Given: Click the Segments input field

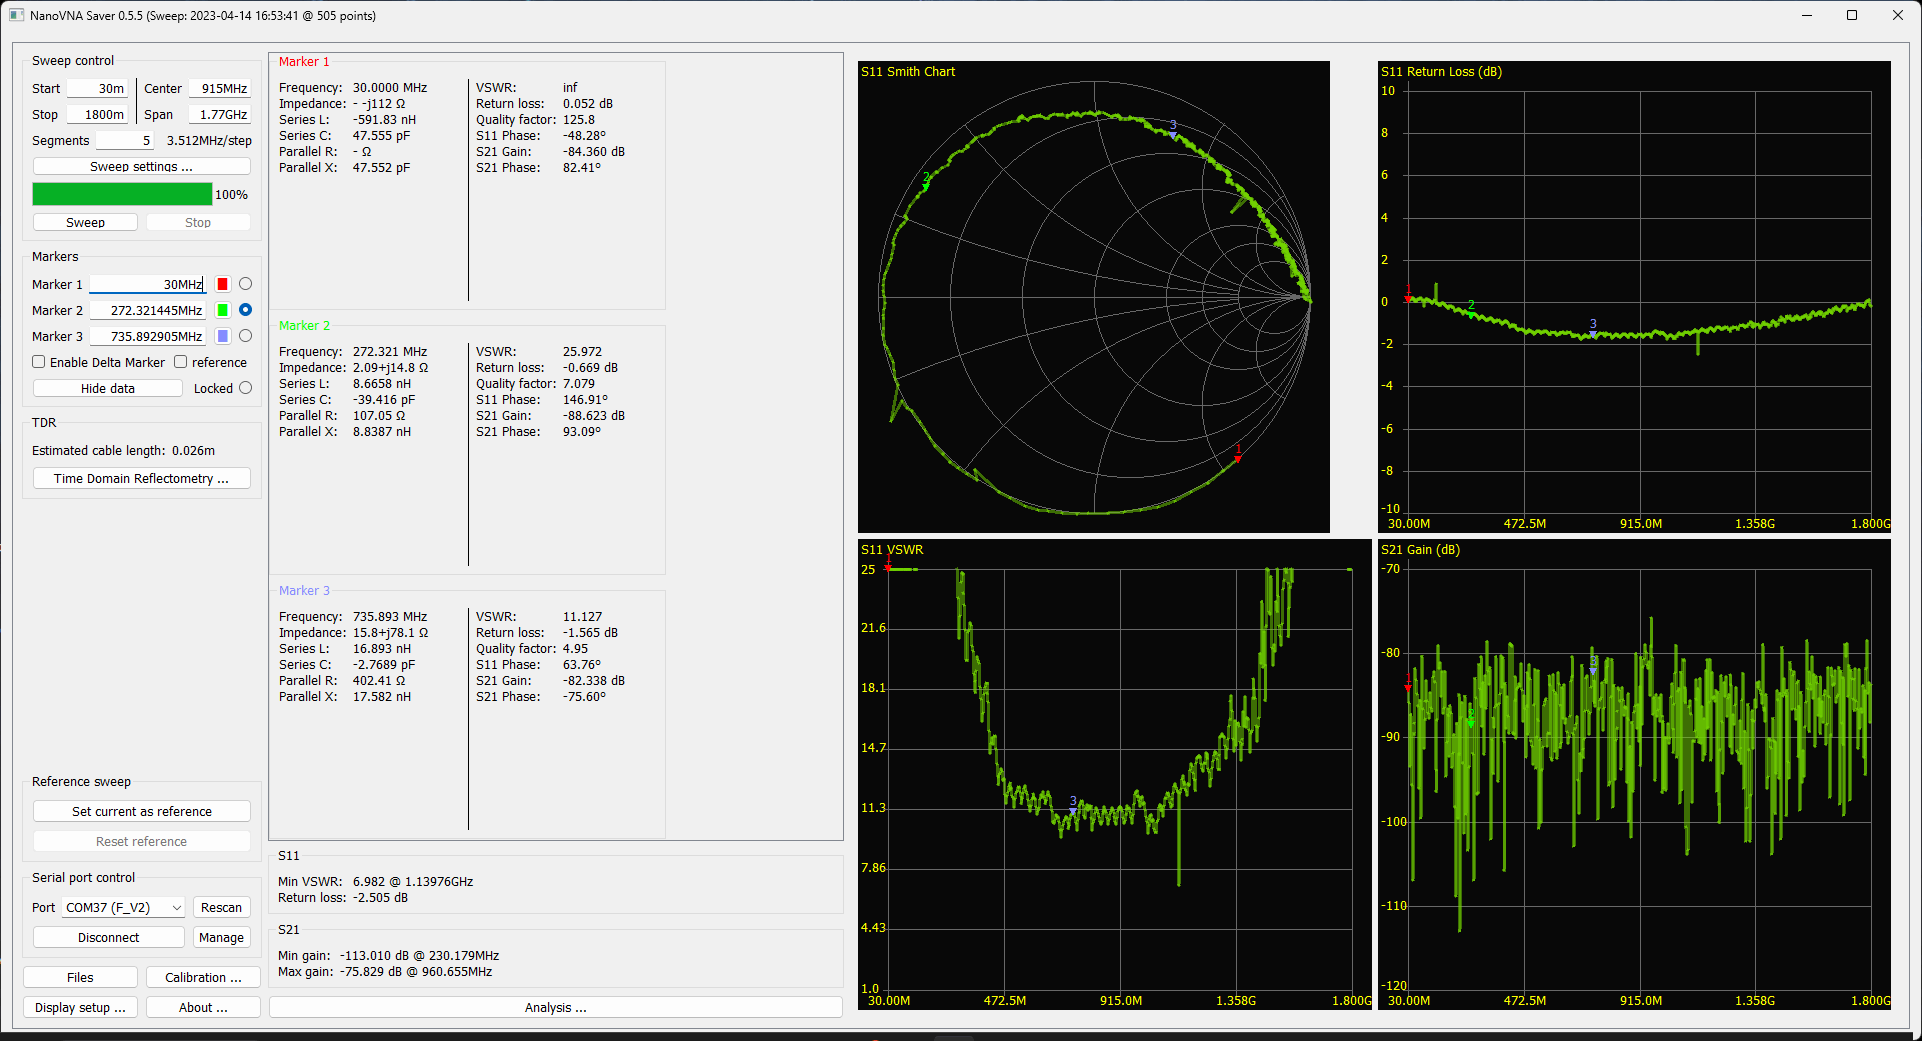Looking at the screenshot, I should tap(125, 140).
